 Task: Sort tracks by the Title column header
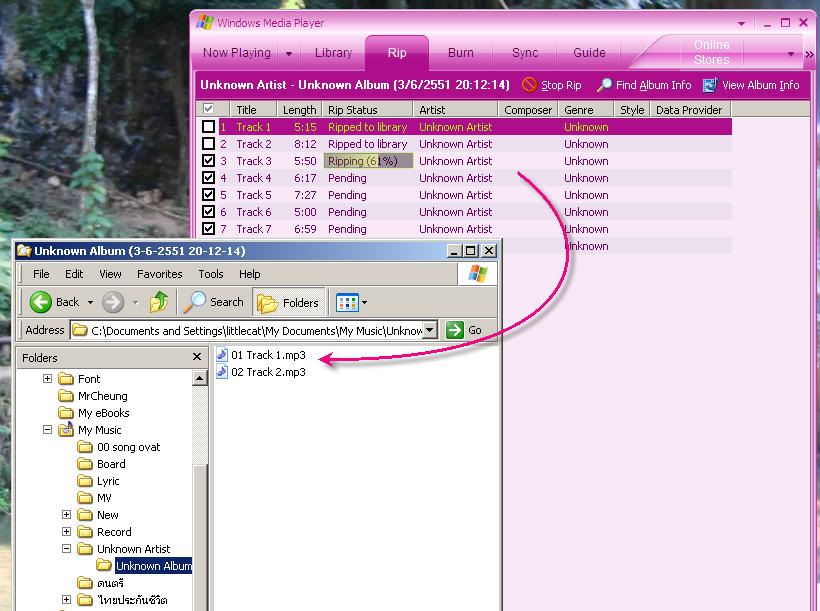(253, 109)
